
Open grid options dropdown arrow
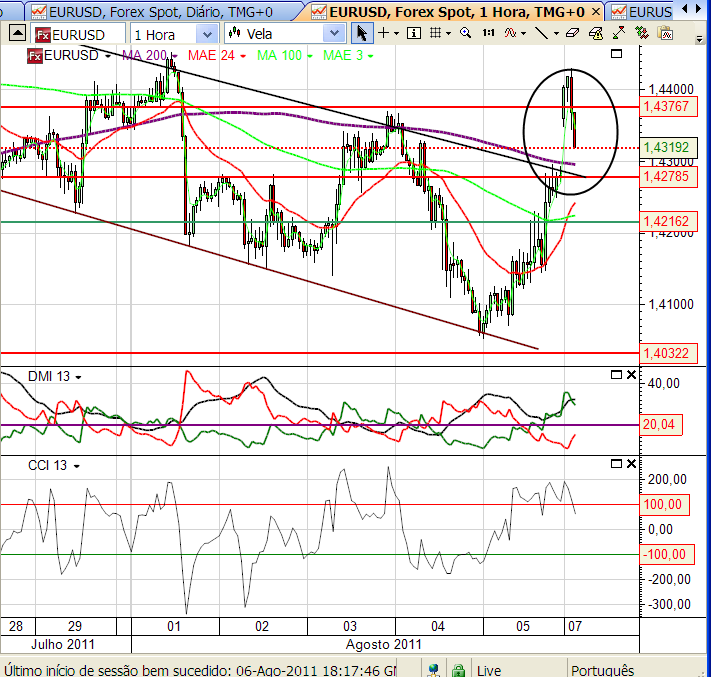click(x=448, y=34)
